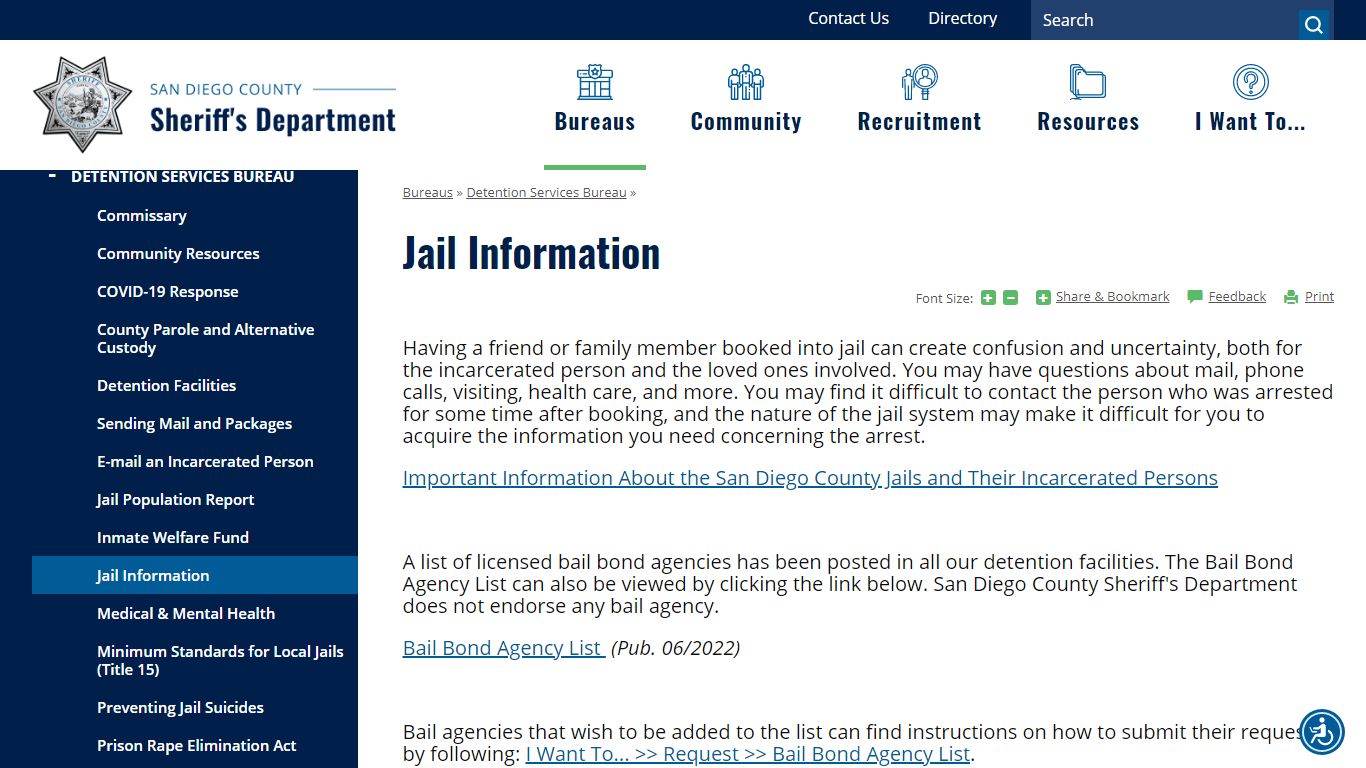Click into the Search field
The image size is (1366, 768).
(x=1164, y=20)
